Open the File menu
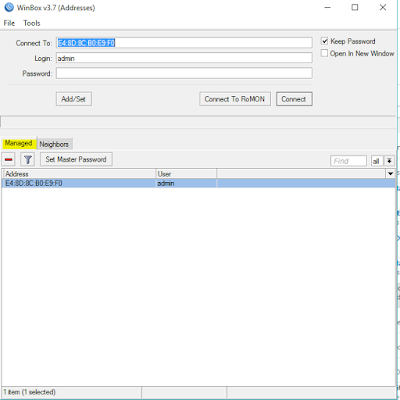The height and width of the screenshot is (400, 400). tap(9, 23)
